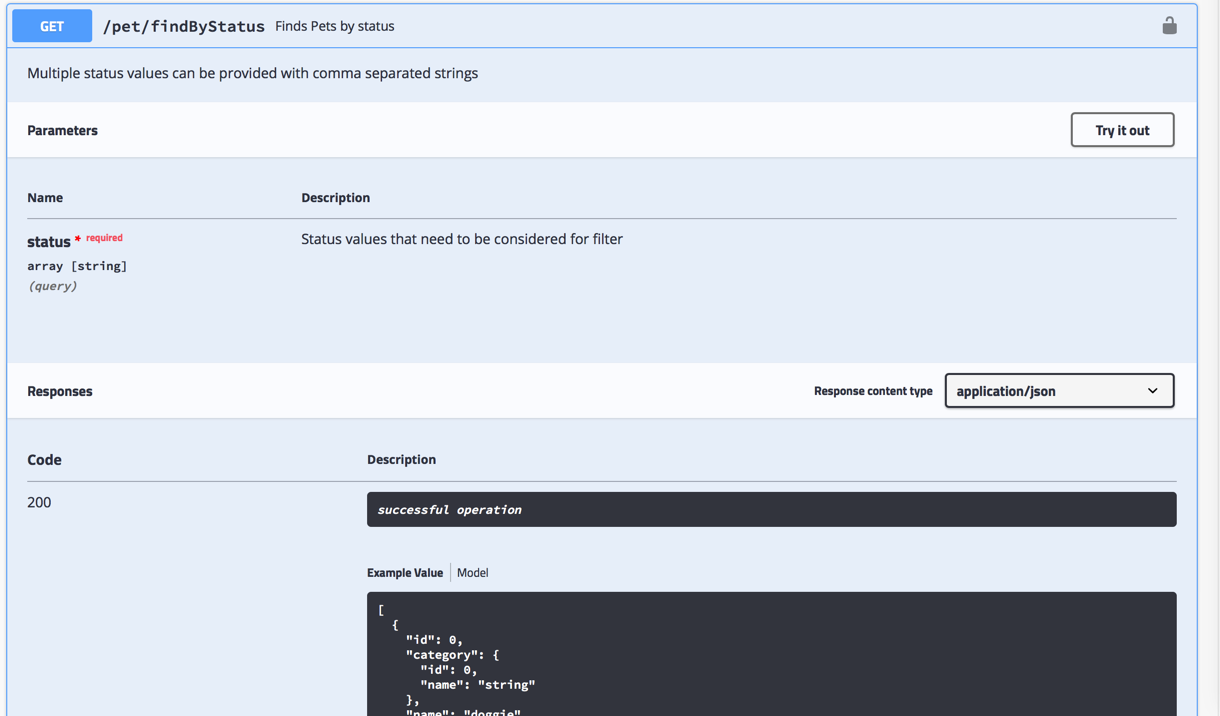Click the Parameters section header
This screenshot has width=1220, height=716.
click(62, 130)
